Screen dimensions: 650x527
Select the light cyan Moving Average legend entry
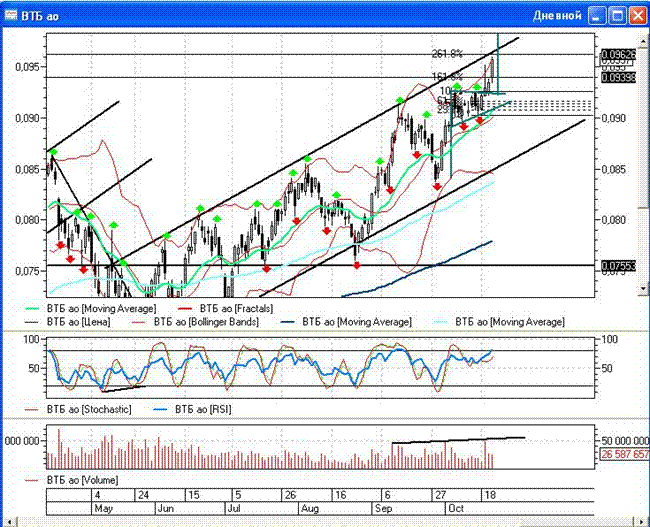(499, 322)
